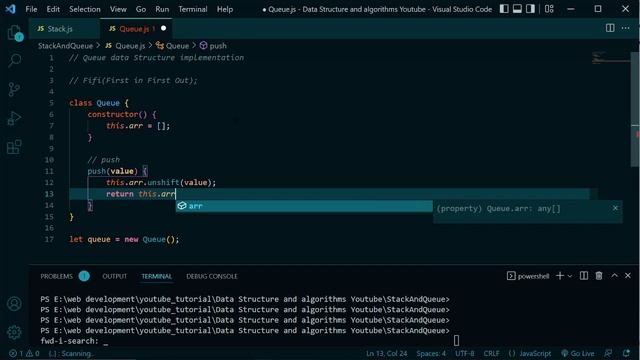Click StackAndQueue breadcrumb folder
The width and height of the screenshot is (640, 360).
(65, 46)
